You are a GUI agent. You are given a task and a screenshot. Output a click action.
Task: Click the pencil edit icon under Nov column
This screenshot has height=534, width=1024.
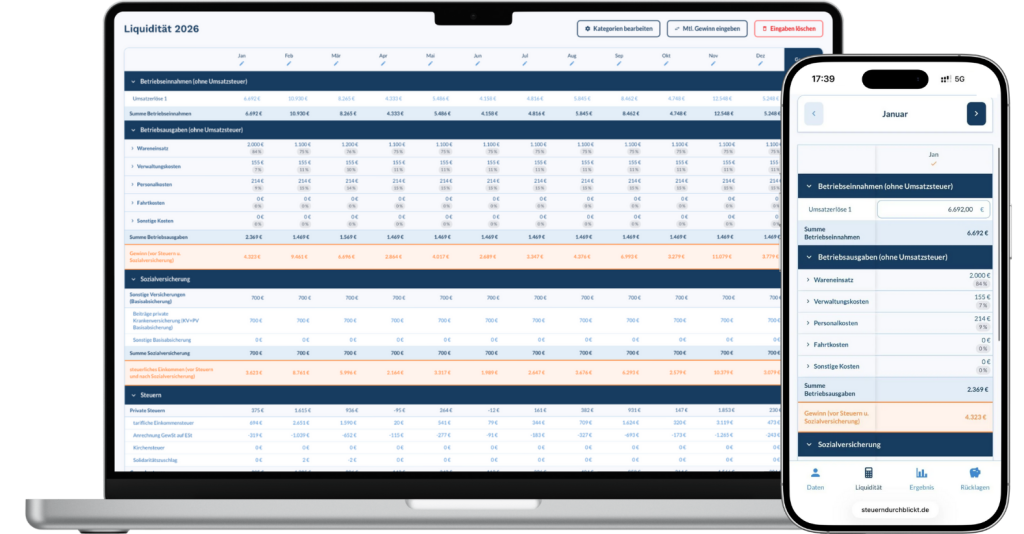714,63
